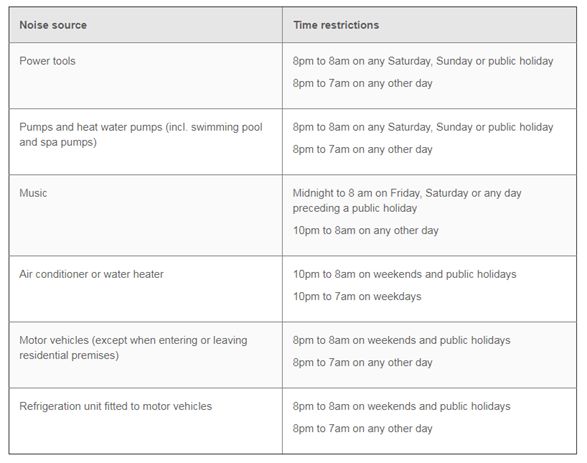This screenshot has height=463, width=587.
Task: Click Power tools '8pm to 8am' Saturday restriction
Action: [423, 61]
